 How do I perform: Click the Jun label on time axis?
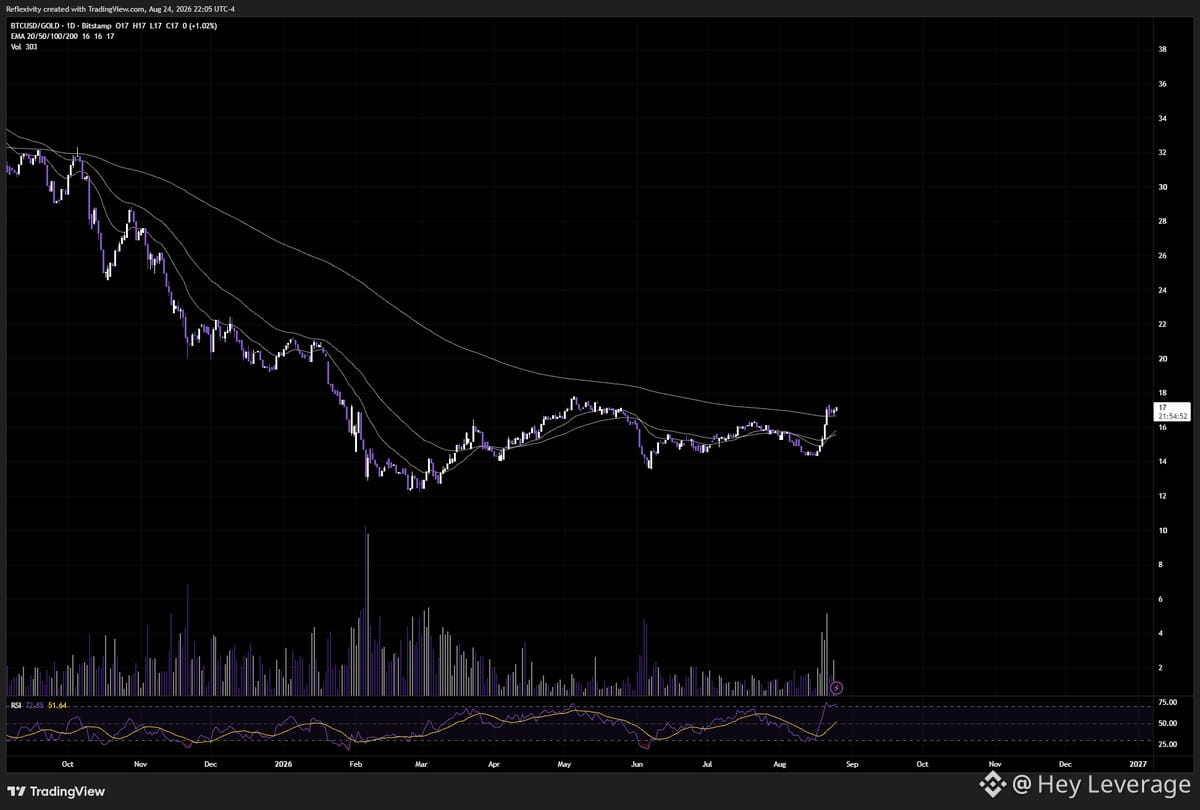(637, 763)
